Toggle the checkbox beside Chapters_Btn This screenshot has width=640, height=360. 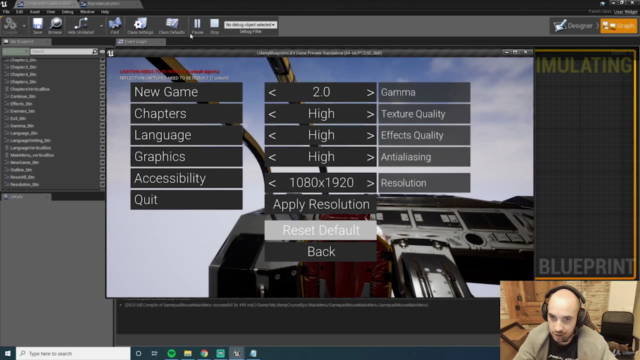tap(102, 82)
